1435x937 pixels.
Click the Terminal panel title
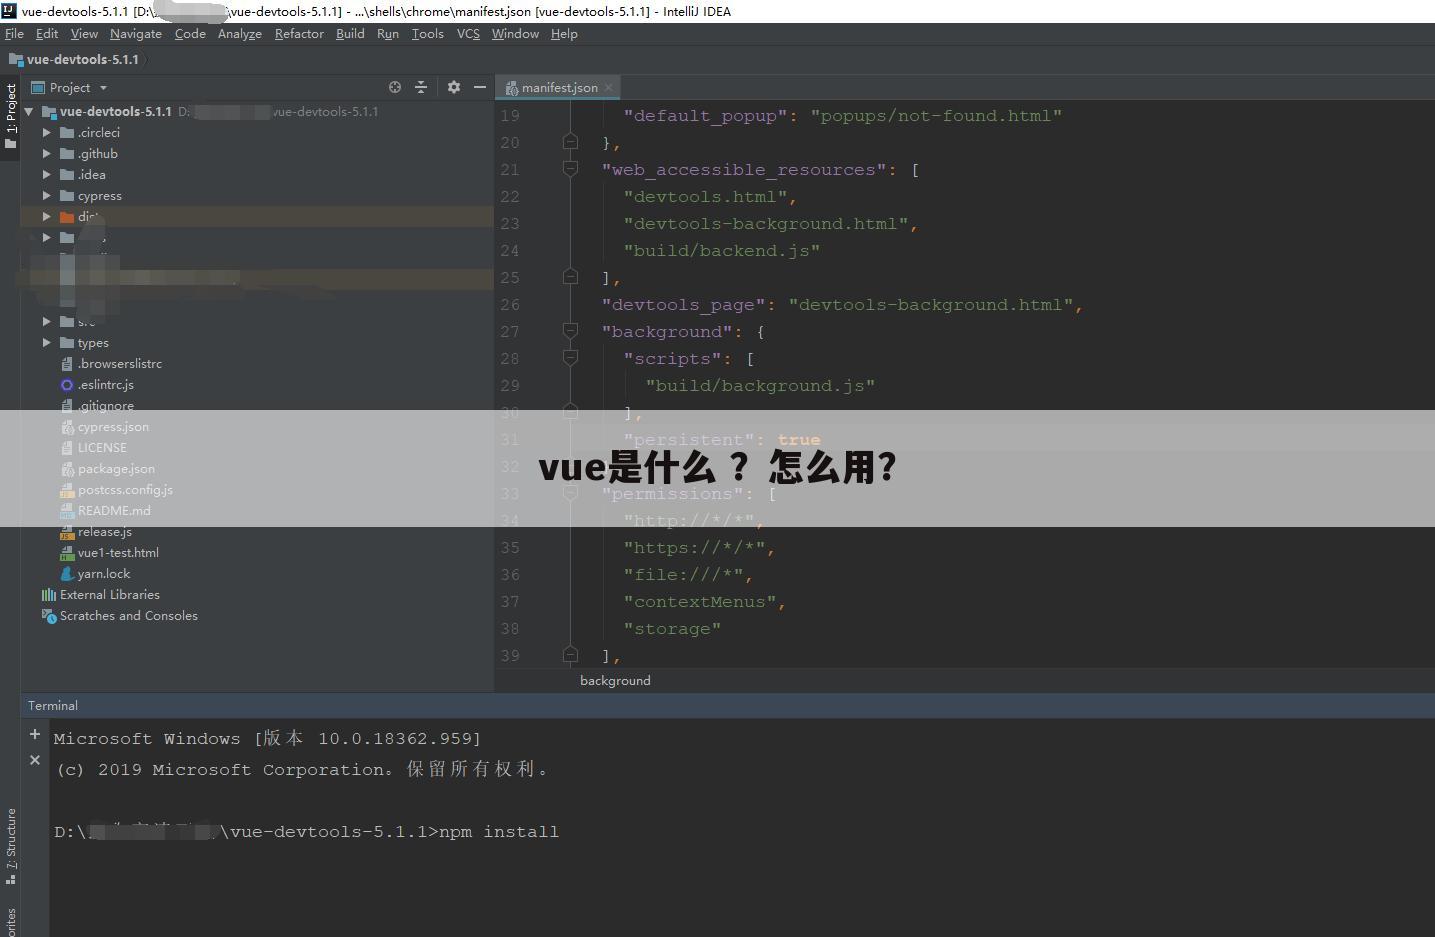point(53,706)
